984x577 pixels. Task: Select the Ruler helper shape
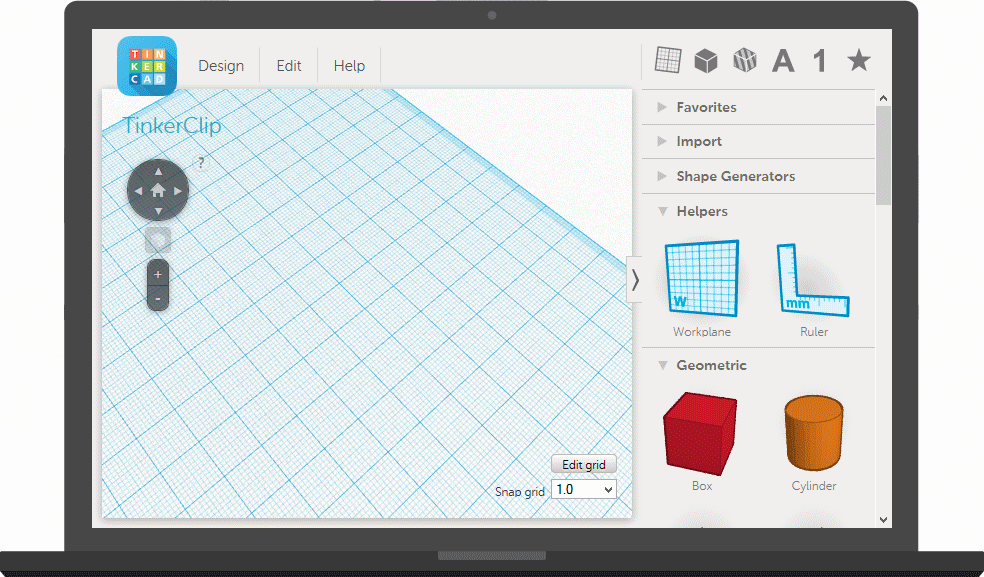813,280
